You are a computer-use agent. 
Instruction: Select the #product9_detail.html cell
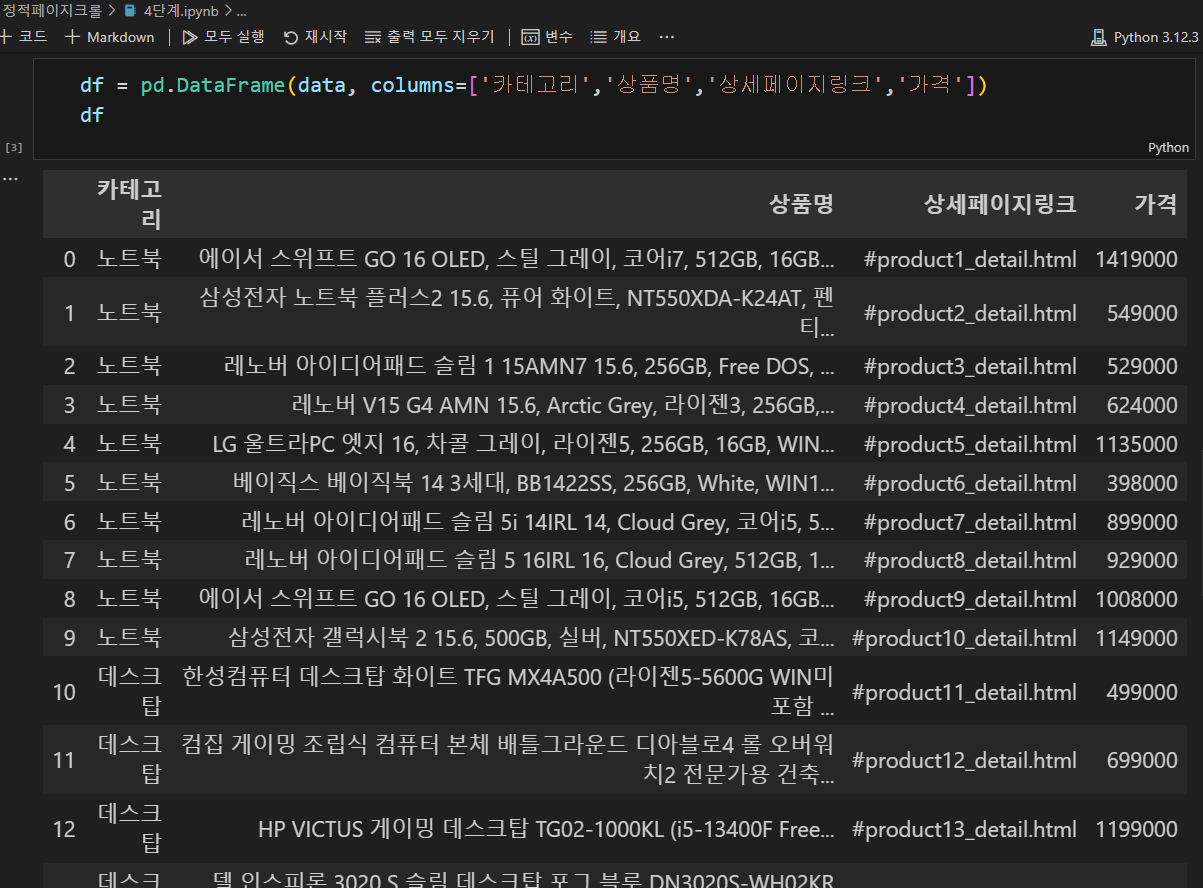pos(970,599)
